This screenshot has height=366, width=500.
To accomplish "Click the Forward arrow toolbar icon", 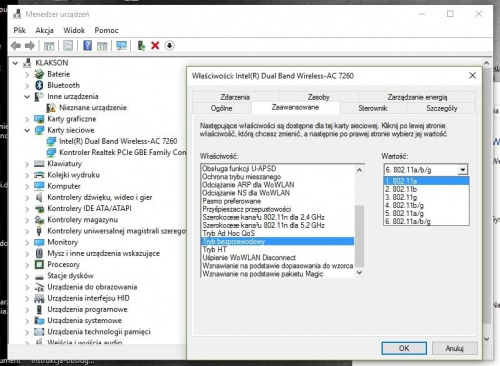I will tap(30, 46).
